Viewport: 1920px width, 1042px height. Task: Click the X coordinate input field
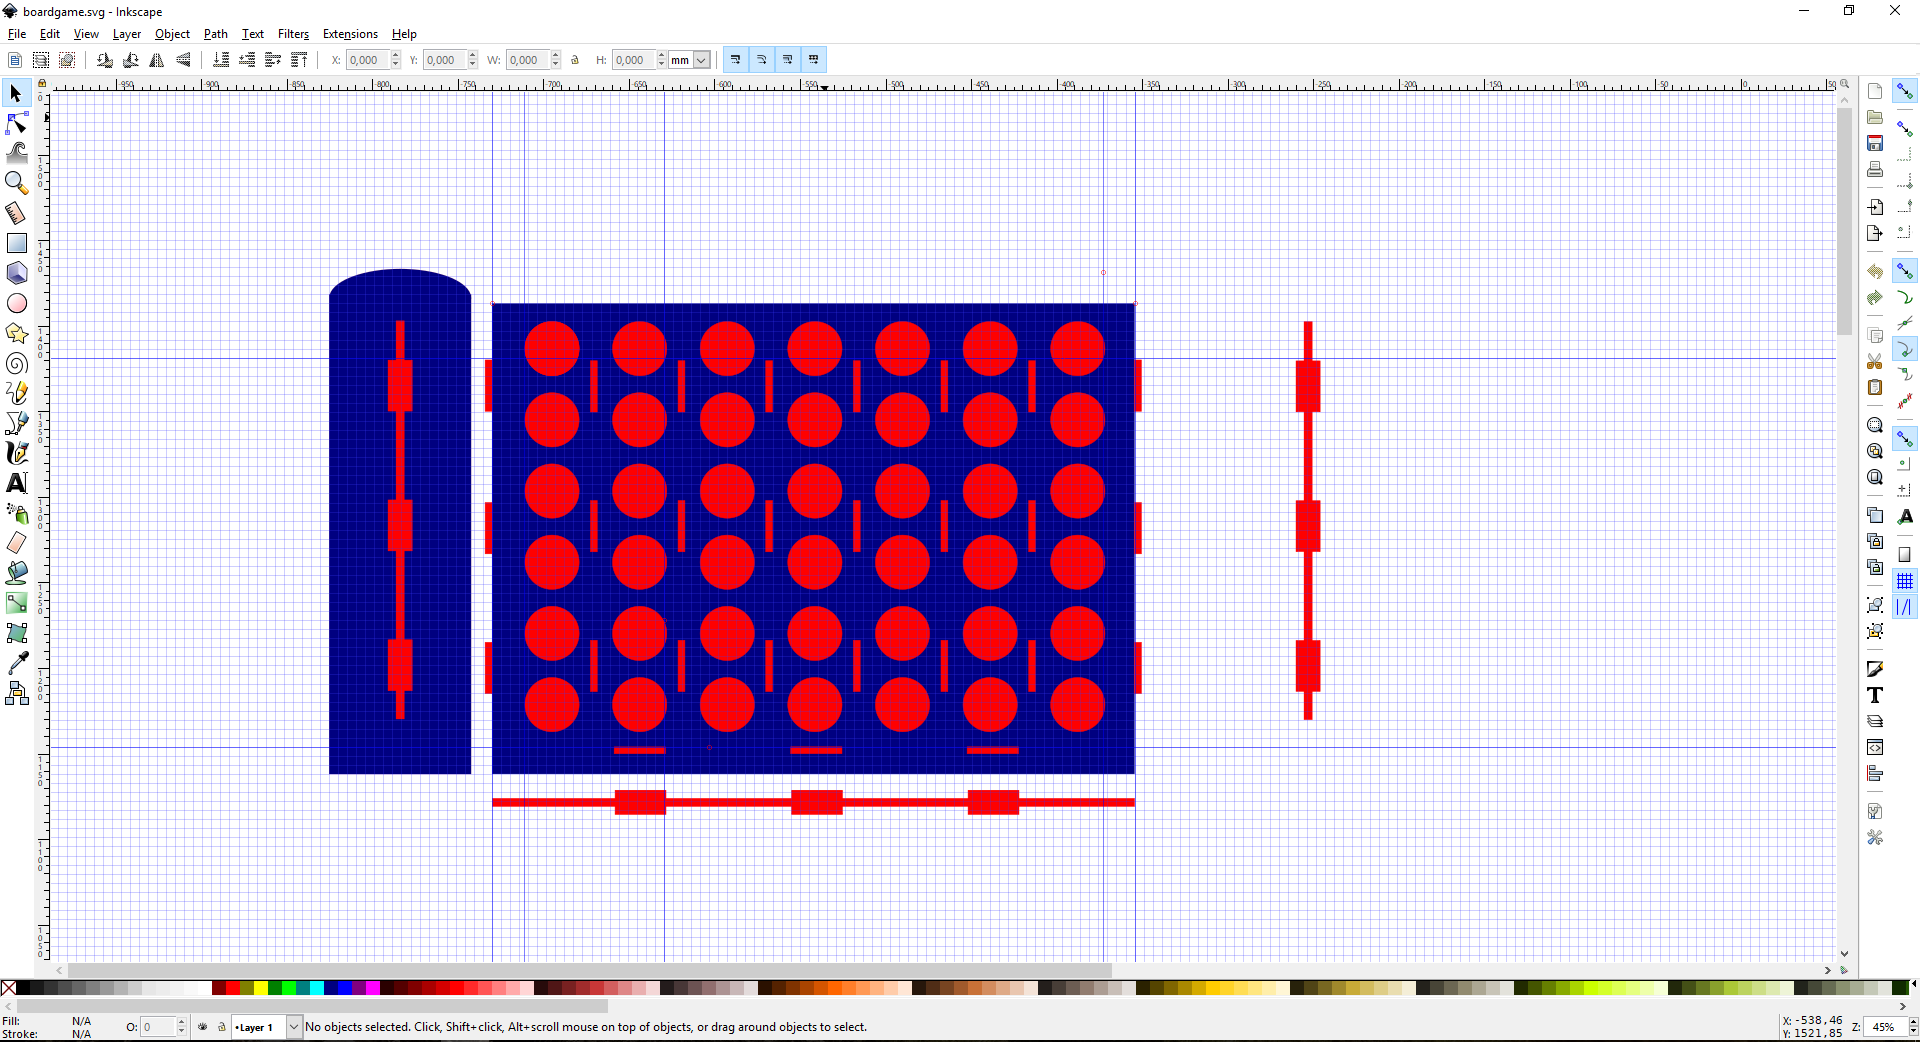coord(368,60)
